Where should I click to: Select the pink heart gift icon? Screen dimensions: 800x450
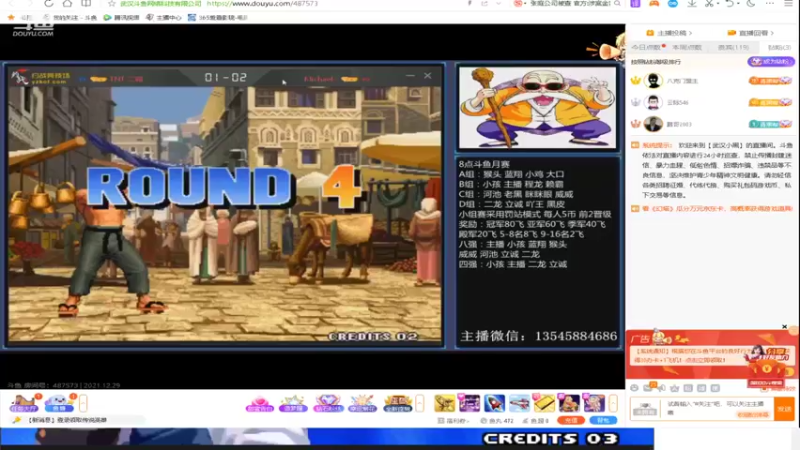click(260, 403)
